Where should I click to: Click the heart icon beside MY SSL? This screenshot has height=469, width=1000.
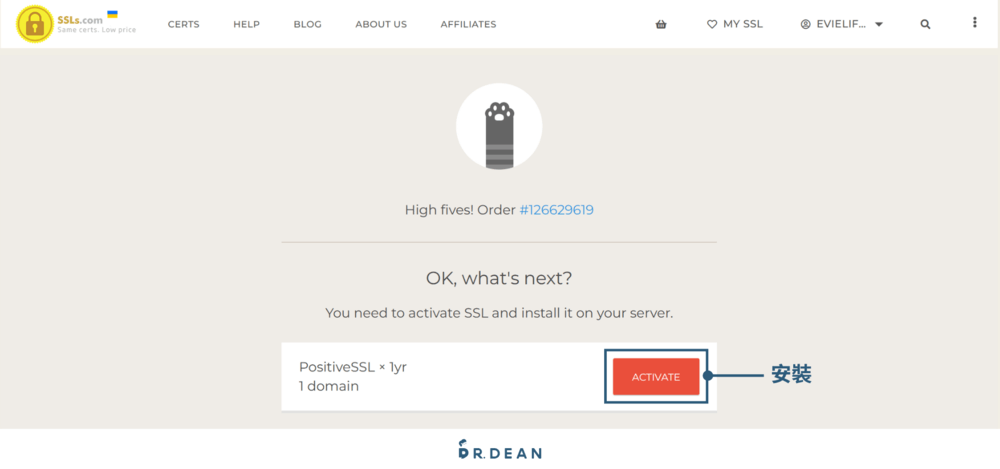(712, 24)
